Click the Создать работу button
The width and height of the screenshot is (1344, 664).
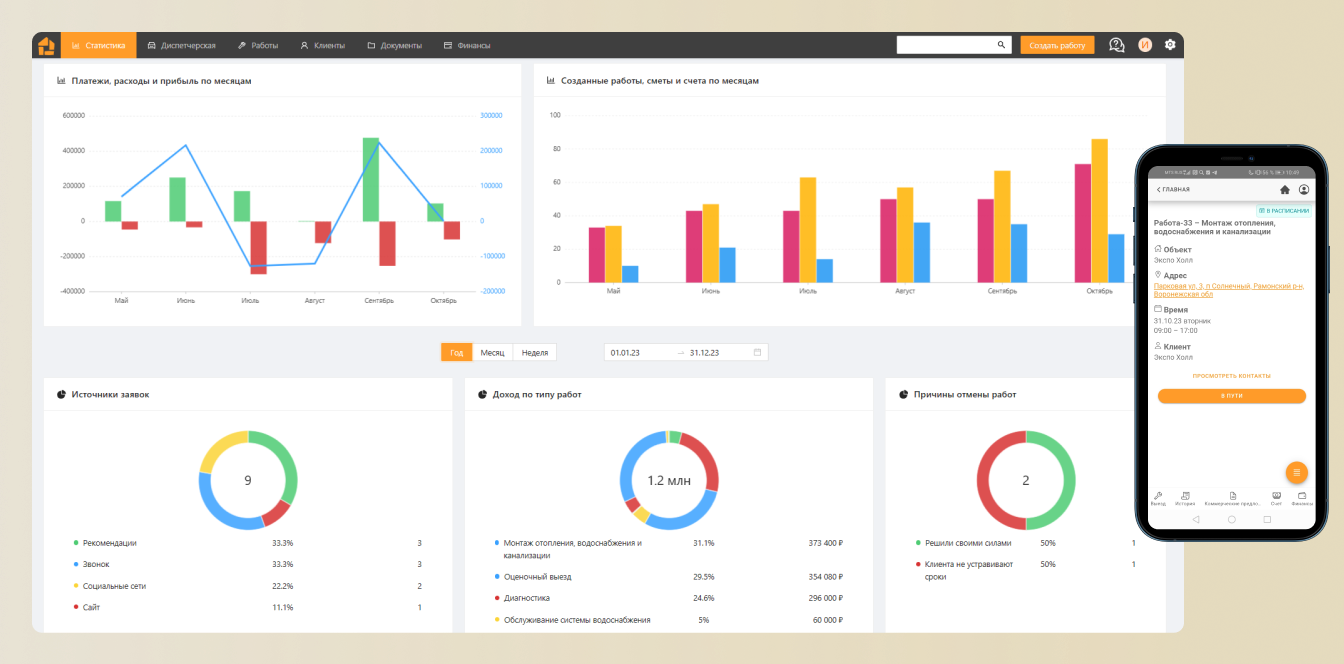pyautogui.click(x=1057, y=45)
